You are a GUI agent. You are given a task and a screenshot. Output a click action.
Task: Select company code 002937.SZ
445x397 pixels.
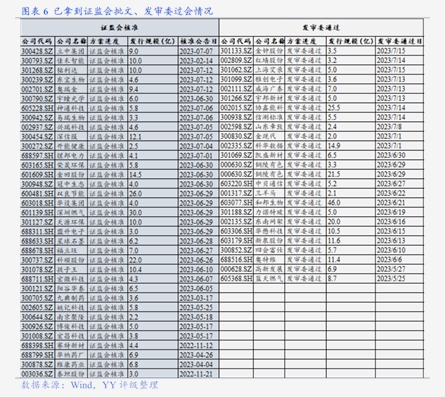pos(37,127)
